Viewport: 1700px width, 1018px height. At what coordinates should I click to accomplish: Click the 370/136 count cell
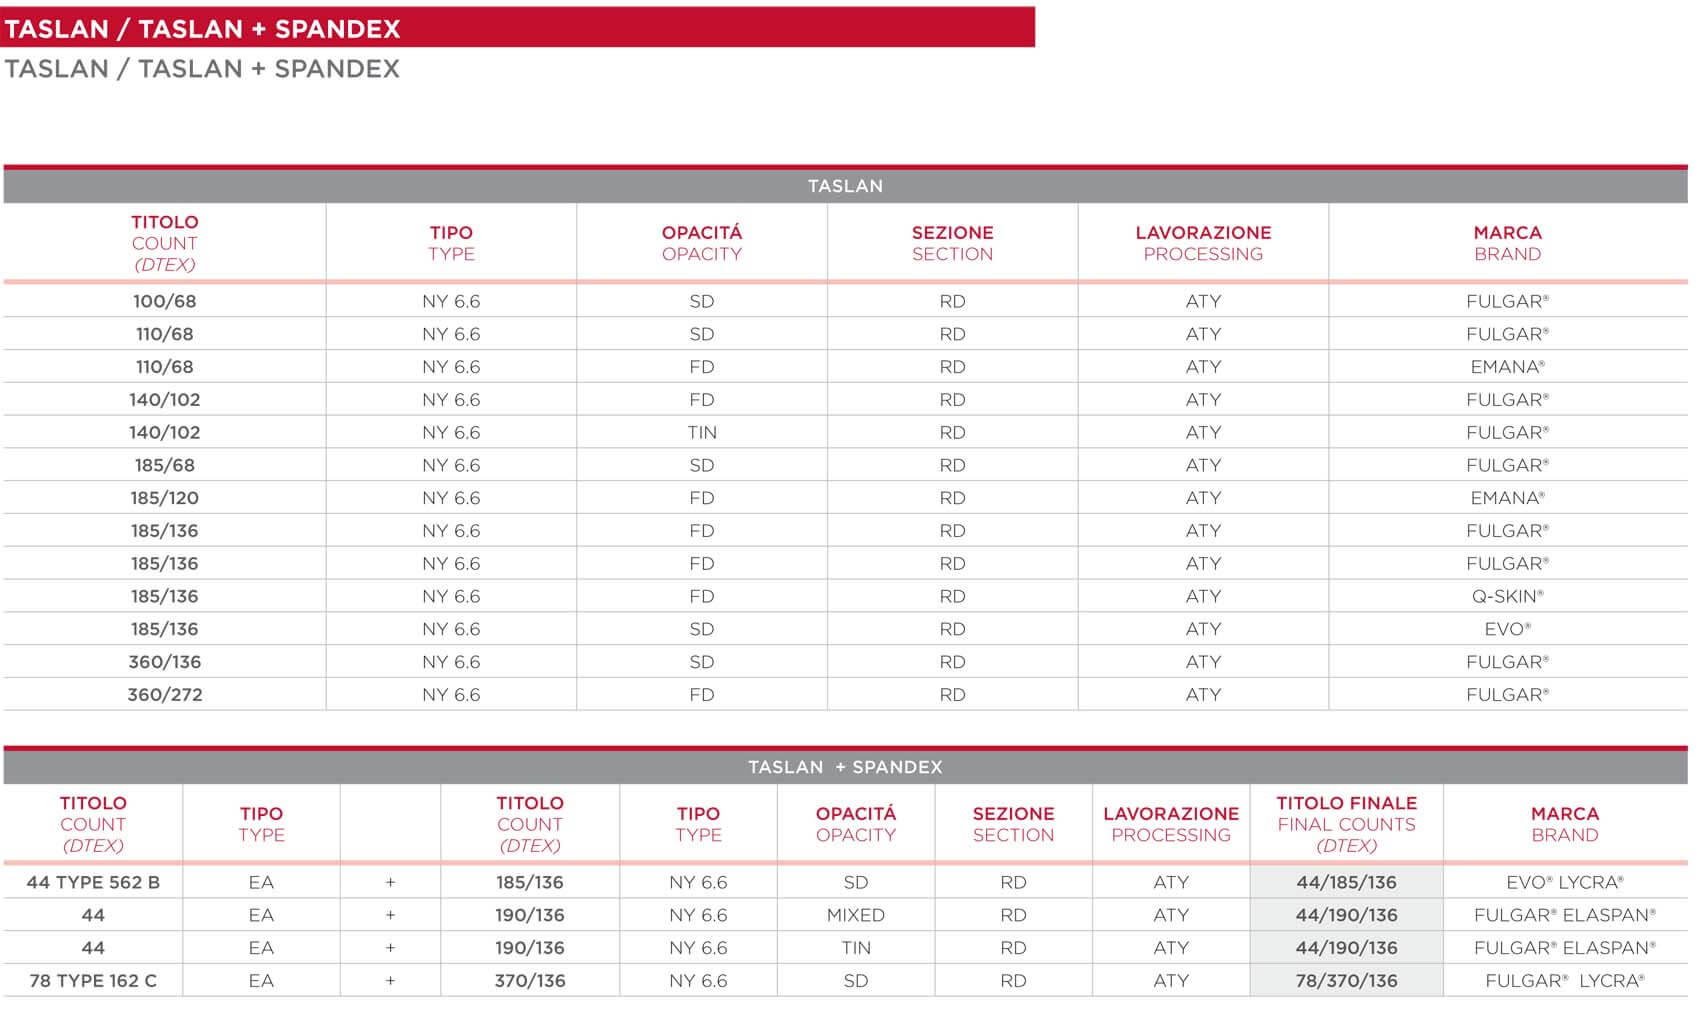tap(530, 981)
